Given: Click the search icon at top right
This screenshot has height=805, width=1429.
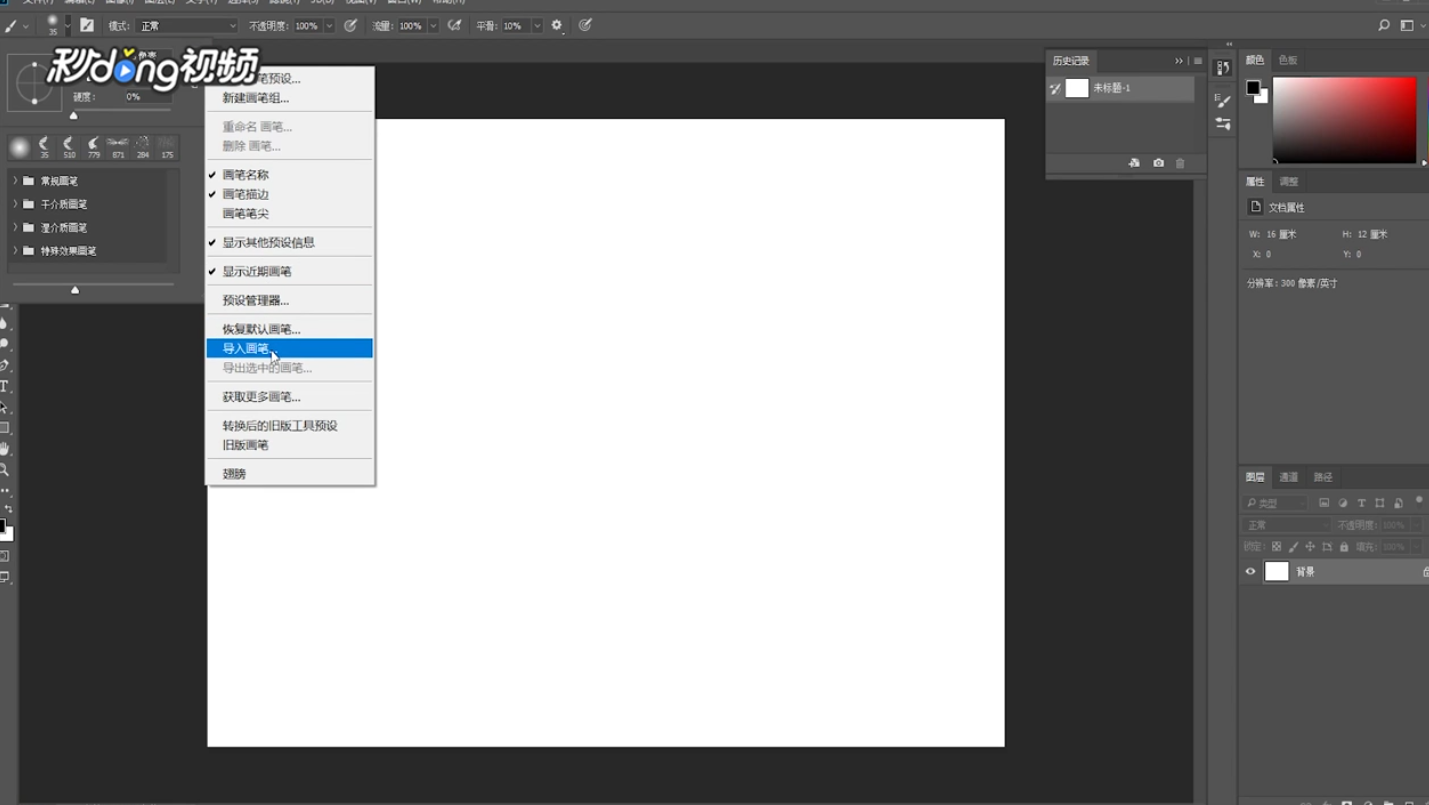Looking at the screenshot, I should click(1384, 25).
